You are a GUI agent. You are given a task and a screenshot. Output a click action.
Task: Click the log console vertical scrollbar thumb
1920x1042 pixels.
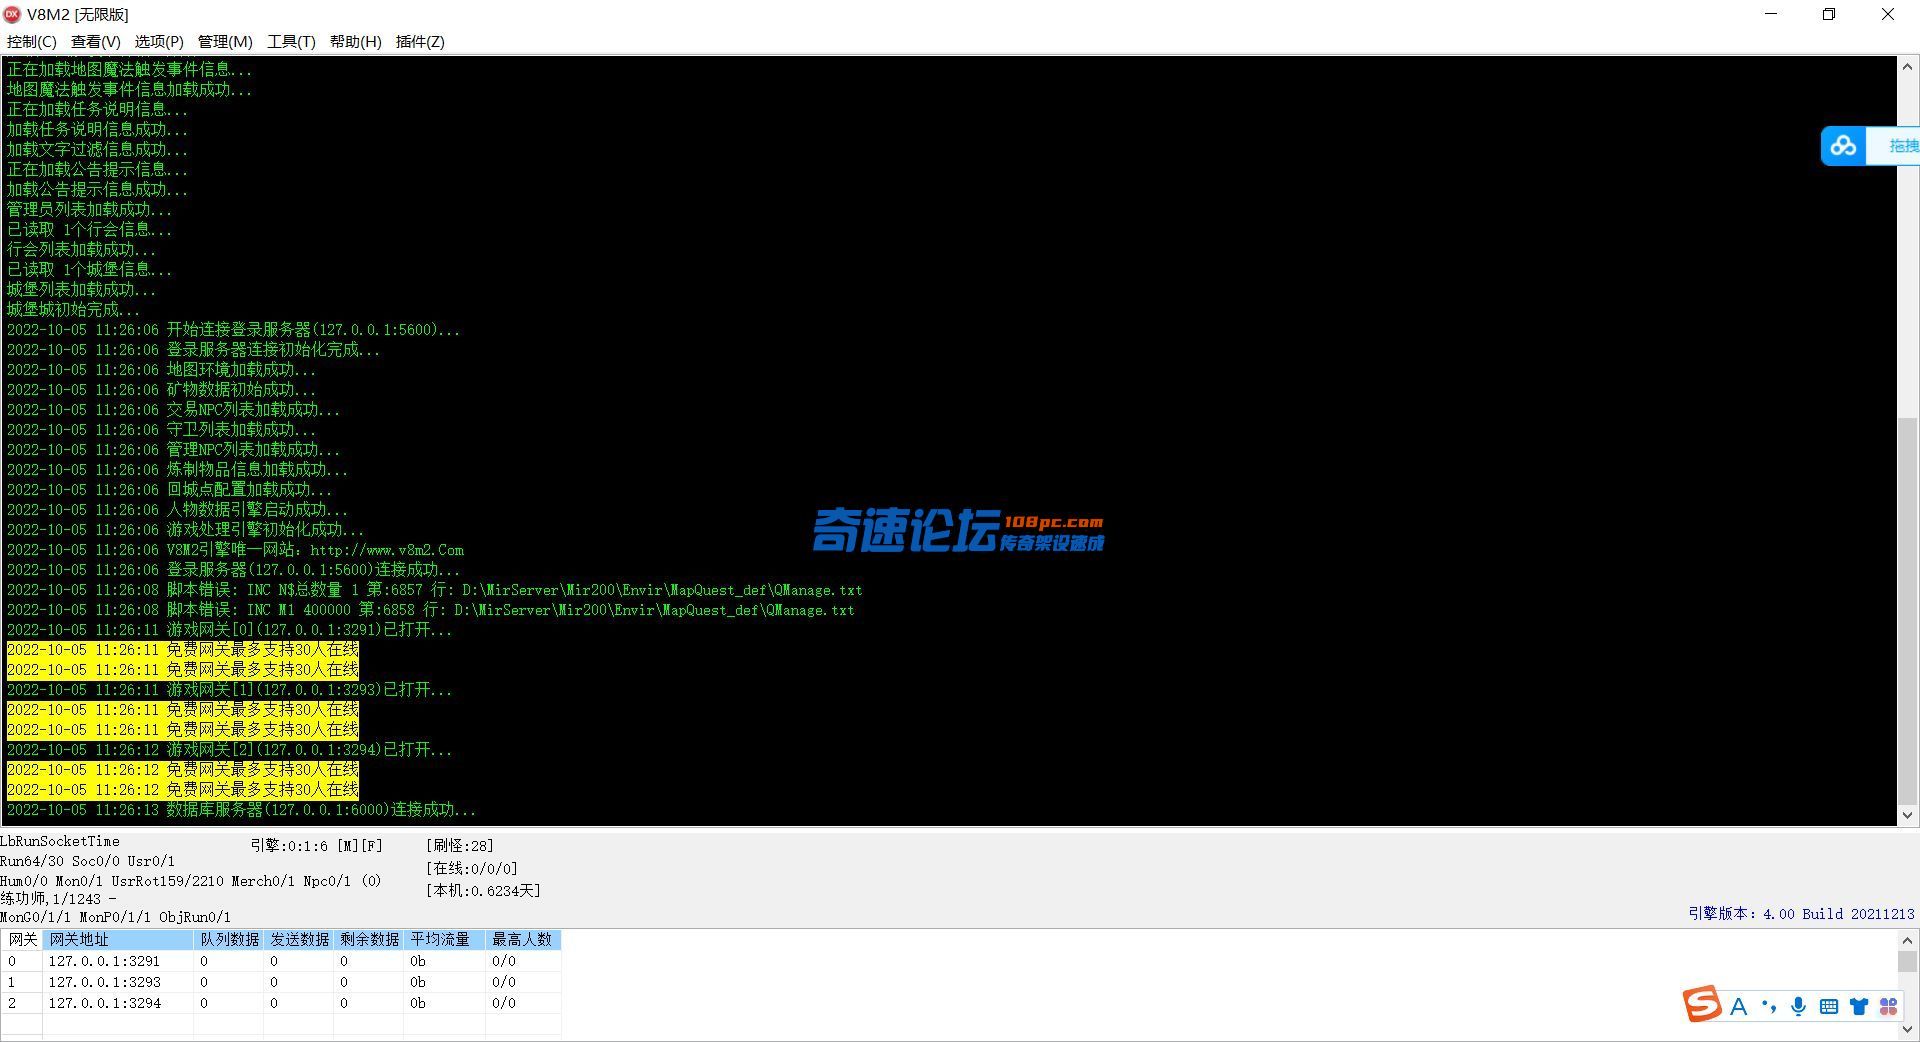(x=1907, y=611)
